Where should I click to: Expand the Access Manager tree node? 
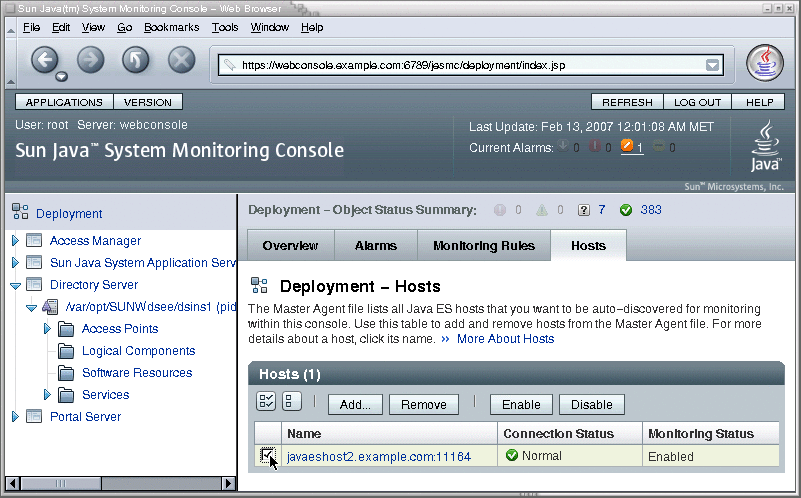[x=15, y=240]
